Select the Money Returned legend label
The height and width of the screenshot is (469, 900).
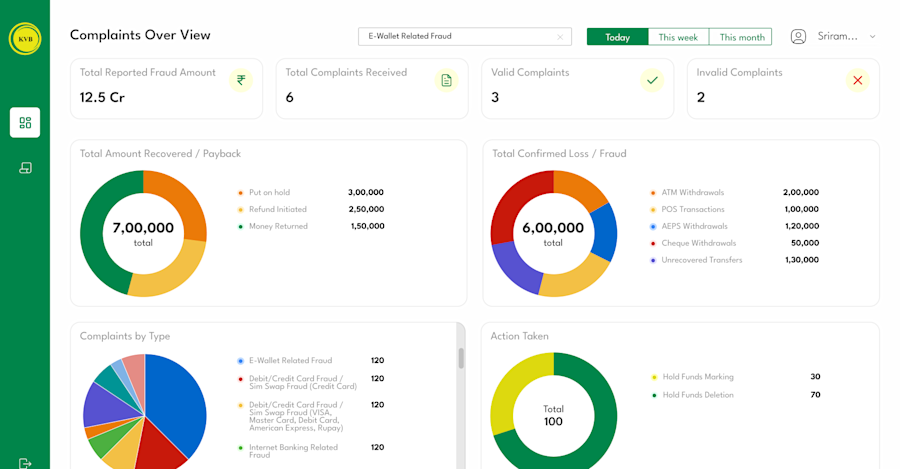pyautogui.click(x=278, y=226)
